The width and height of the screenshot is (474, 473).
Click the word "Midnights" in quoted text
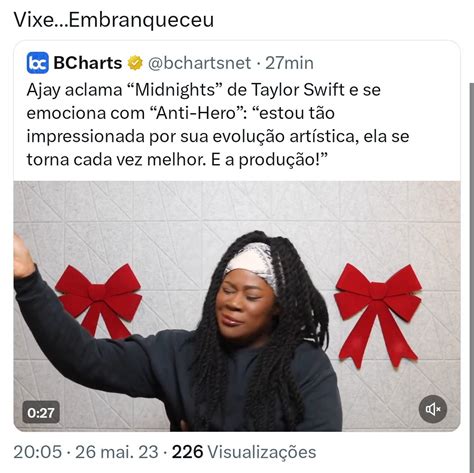(175, 90)
